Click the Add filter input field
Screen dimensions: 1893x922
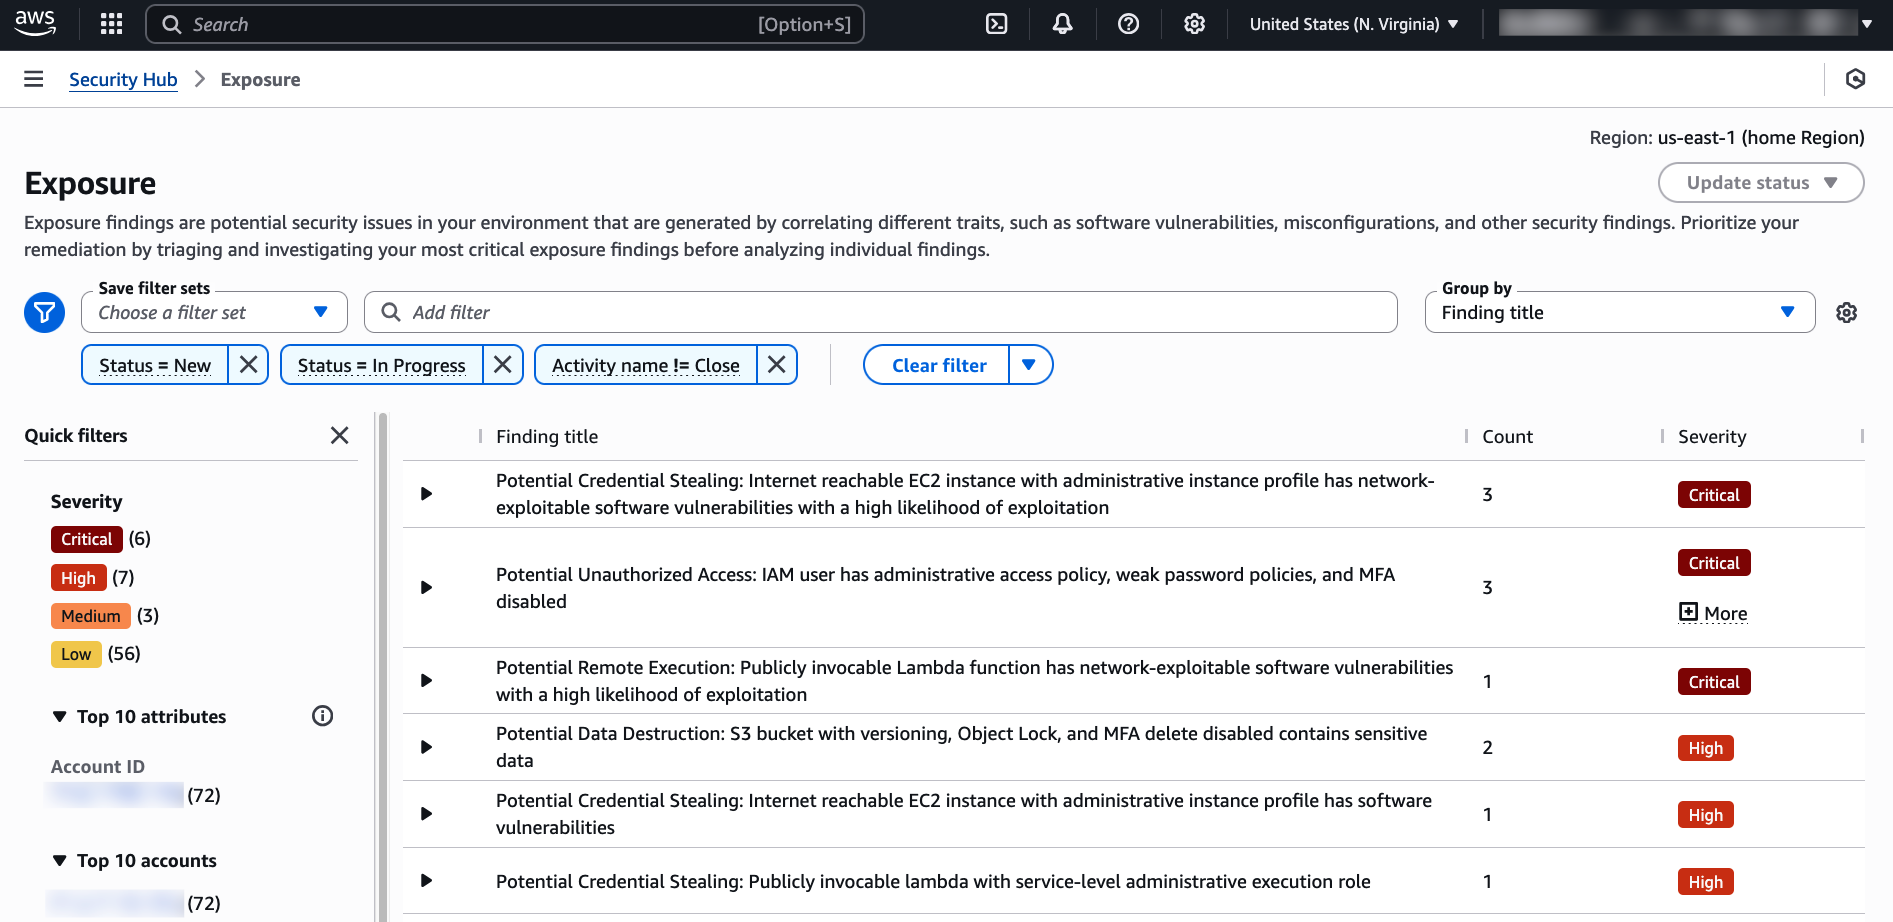pos(880,312)
